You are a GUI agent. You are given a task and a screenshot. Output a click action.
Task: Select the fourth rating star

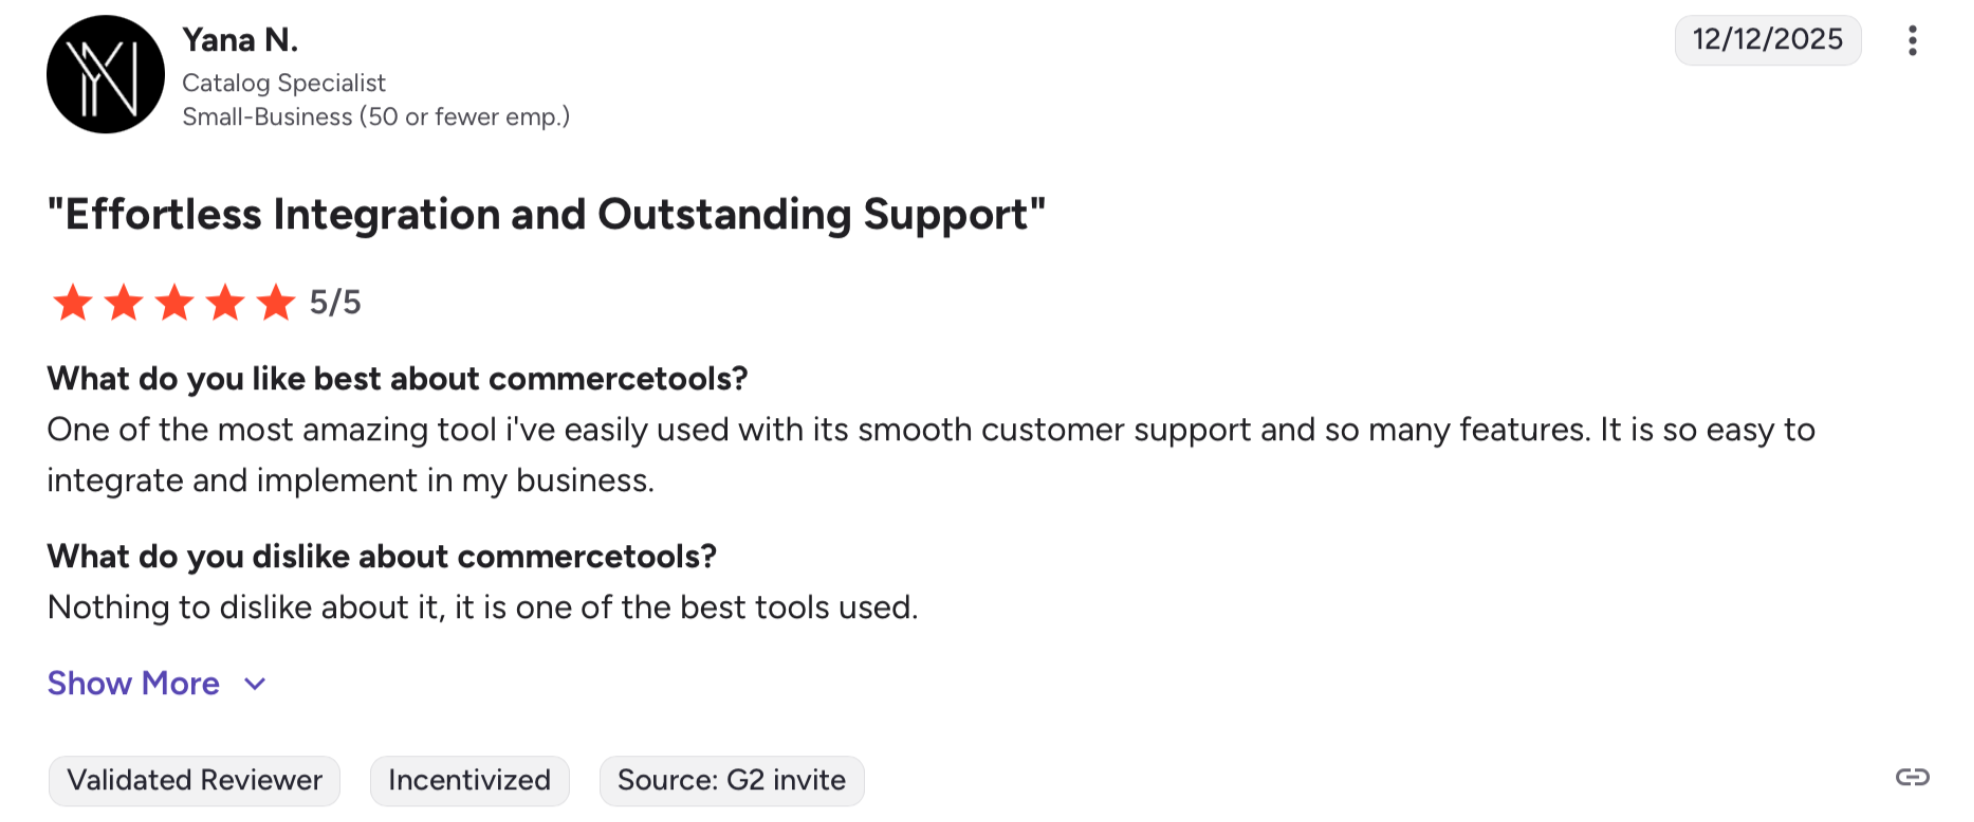(x=225, y=302)
